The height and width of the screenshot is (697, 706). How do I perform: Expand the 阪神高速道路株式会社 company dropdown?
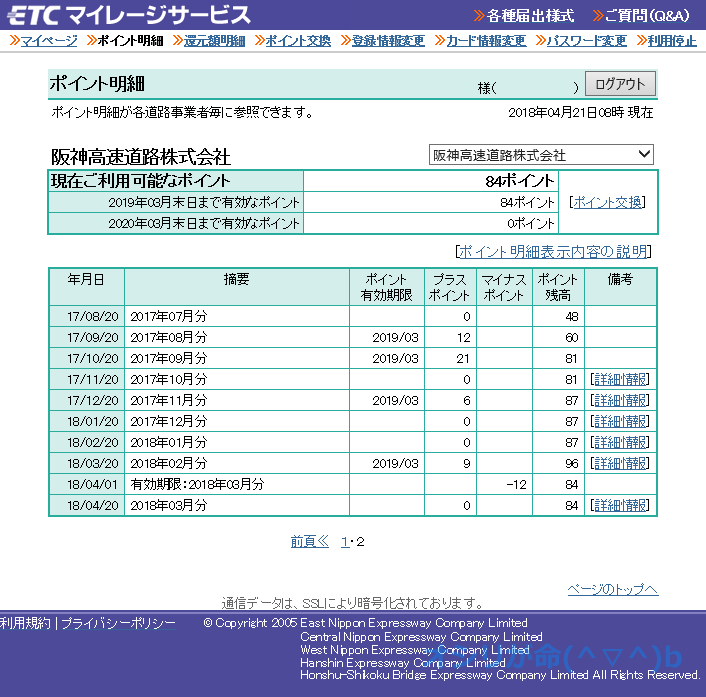click(x=541, y=155)
